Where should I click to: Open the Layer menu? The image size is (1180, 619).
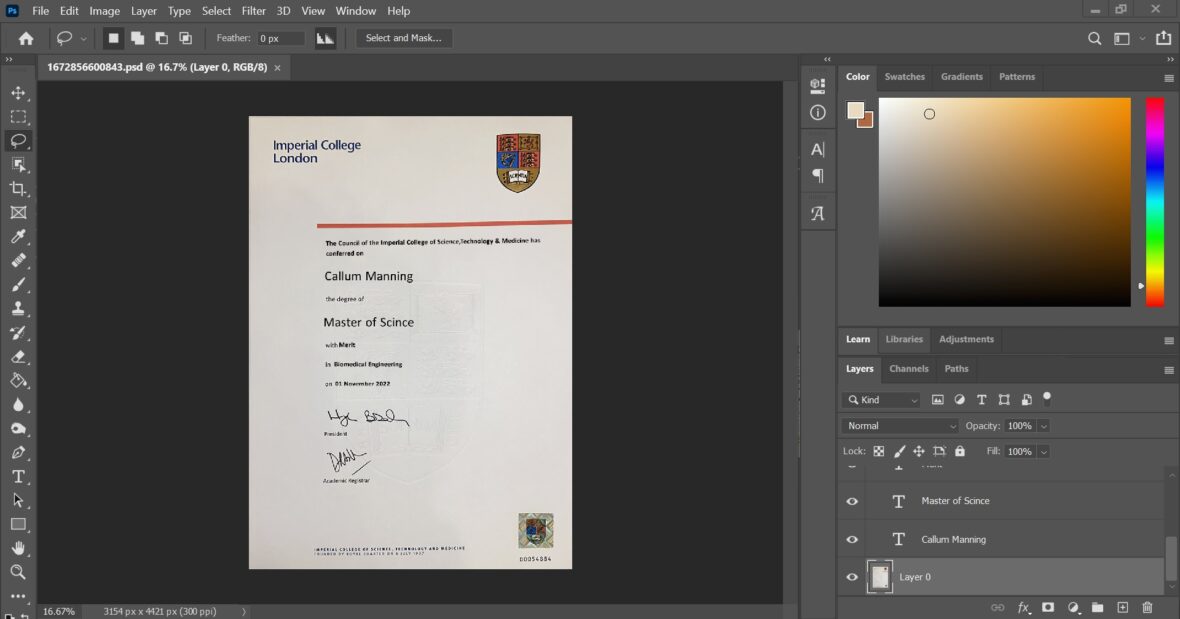click(143, 11)
